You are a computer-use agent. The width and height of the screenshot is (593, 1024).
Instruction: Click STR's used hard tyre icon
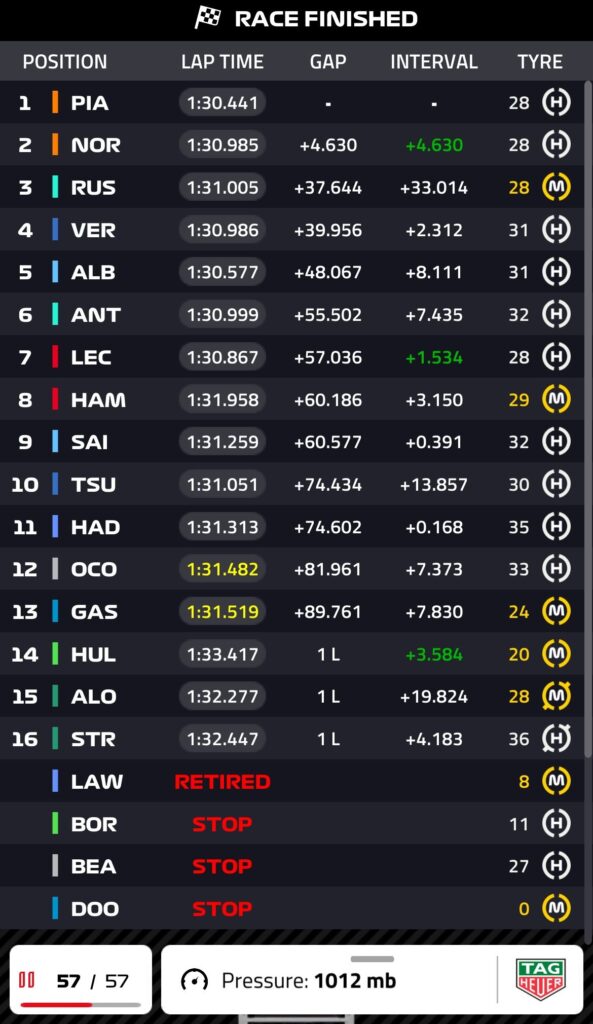pyautogui.click(x=556, y=739)
